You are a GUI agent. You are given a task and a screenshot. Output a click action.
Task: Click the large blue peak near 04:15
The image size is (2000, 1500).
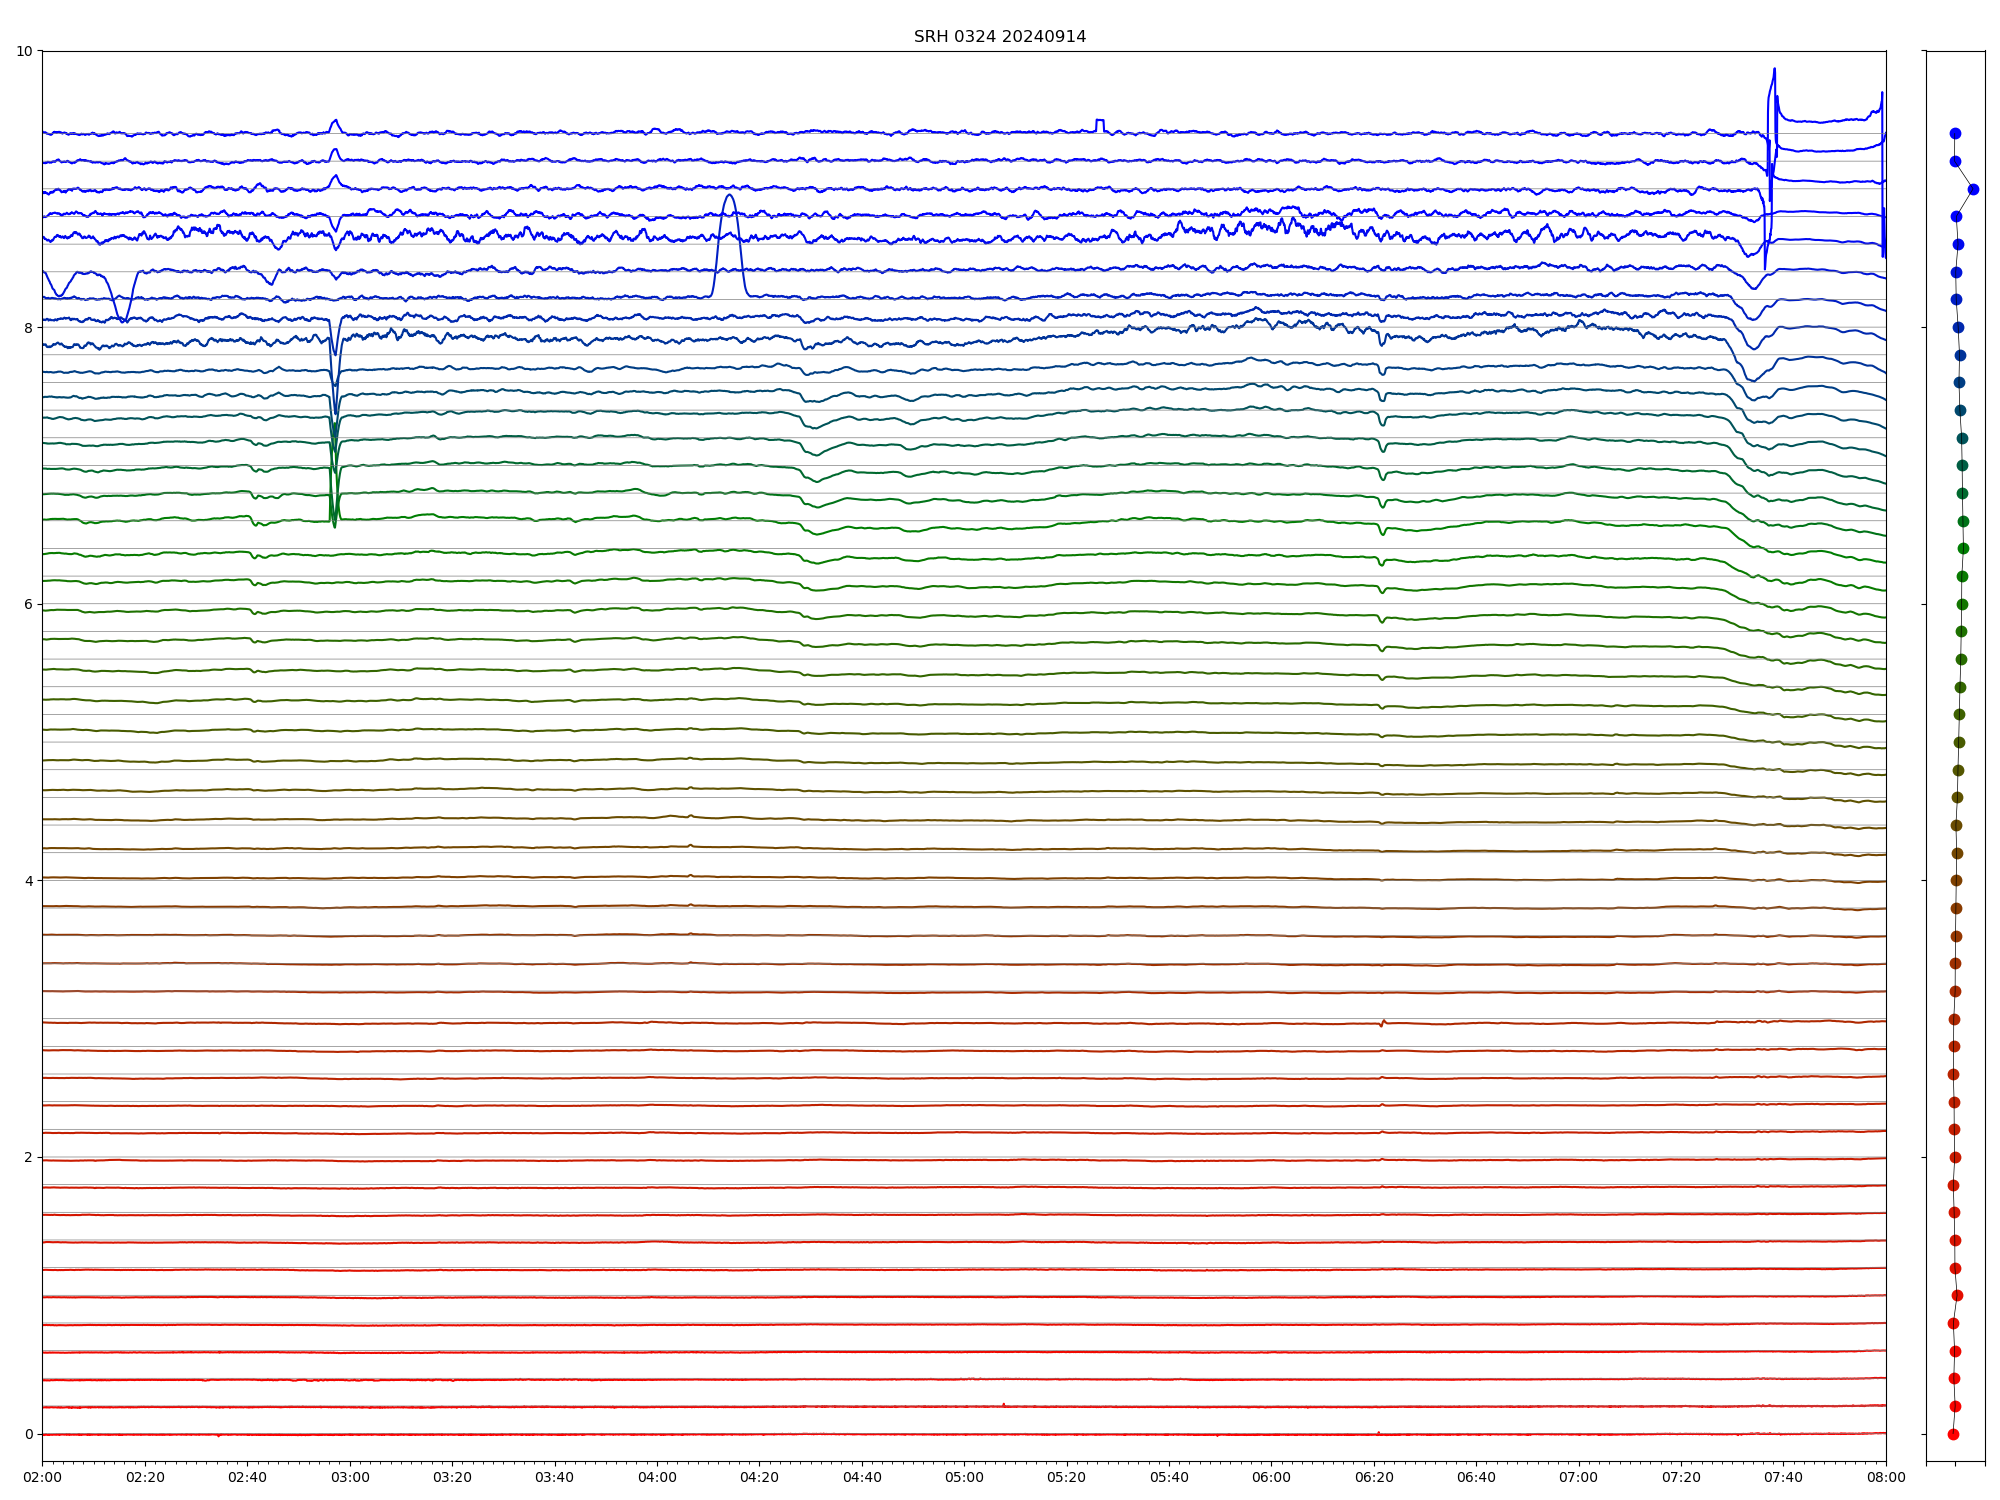pyautogui.click(x=729, y=197)
